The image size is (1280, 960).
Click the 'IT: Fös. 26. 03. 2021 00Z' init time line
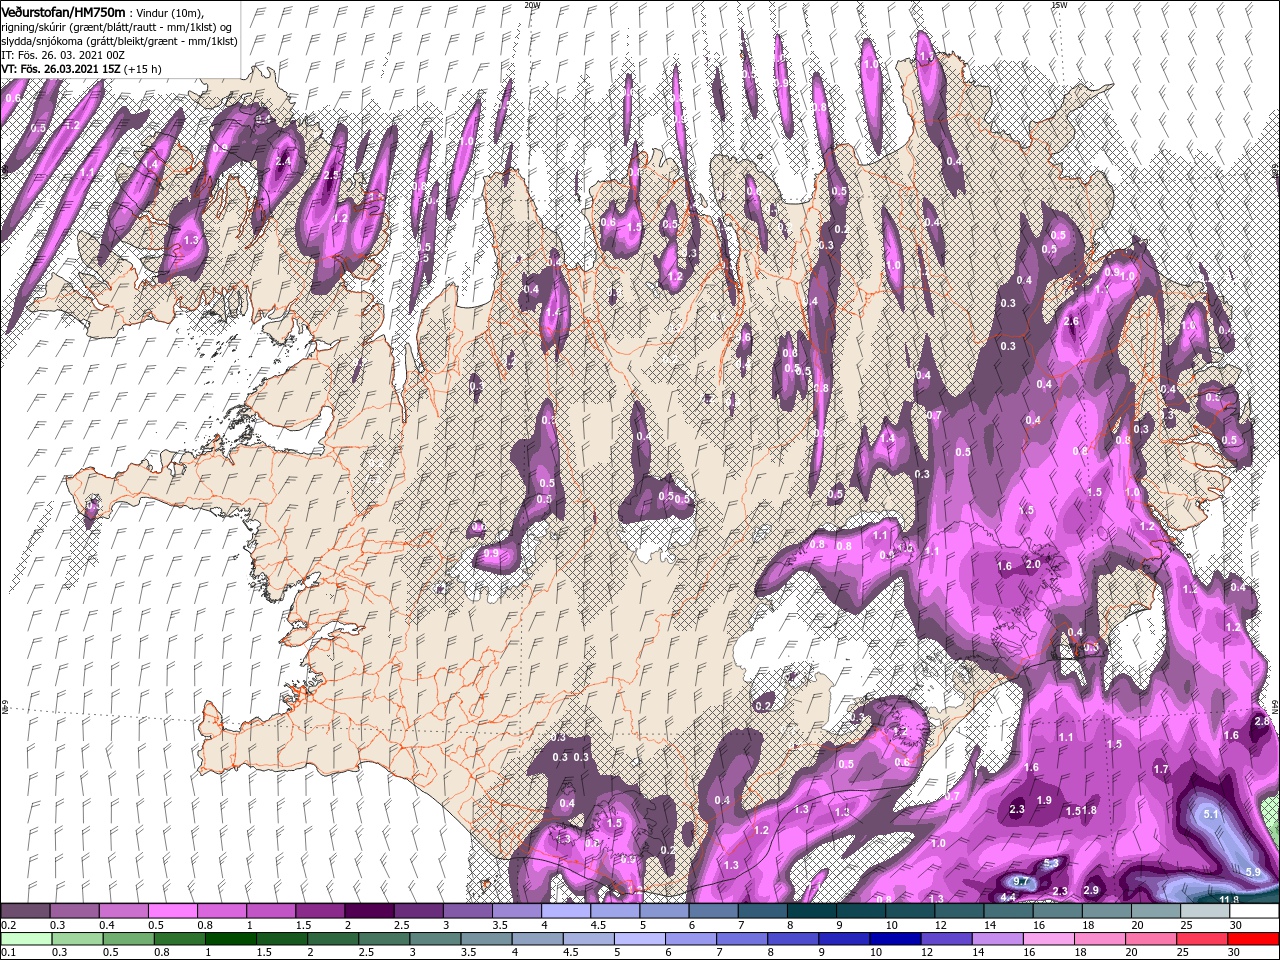[x=62, y=55]
